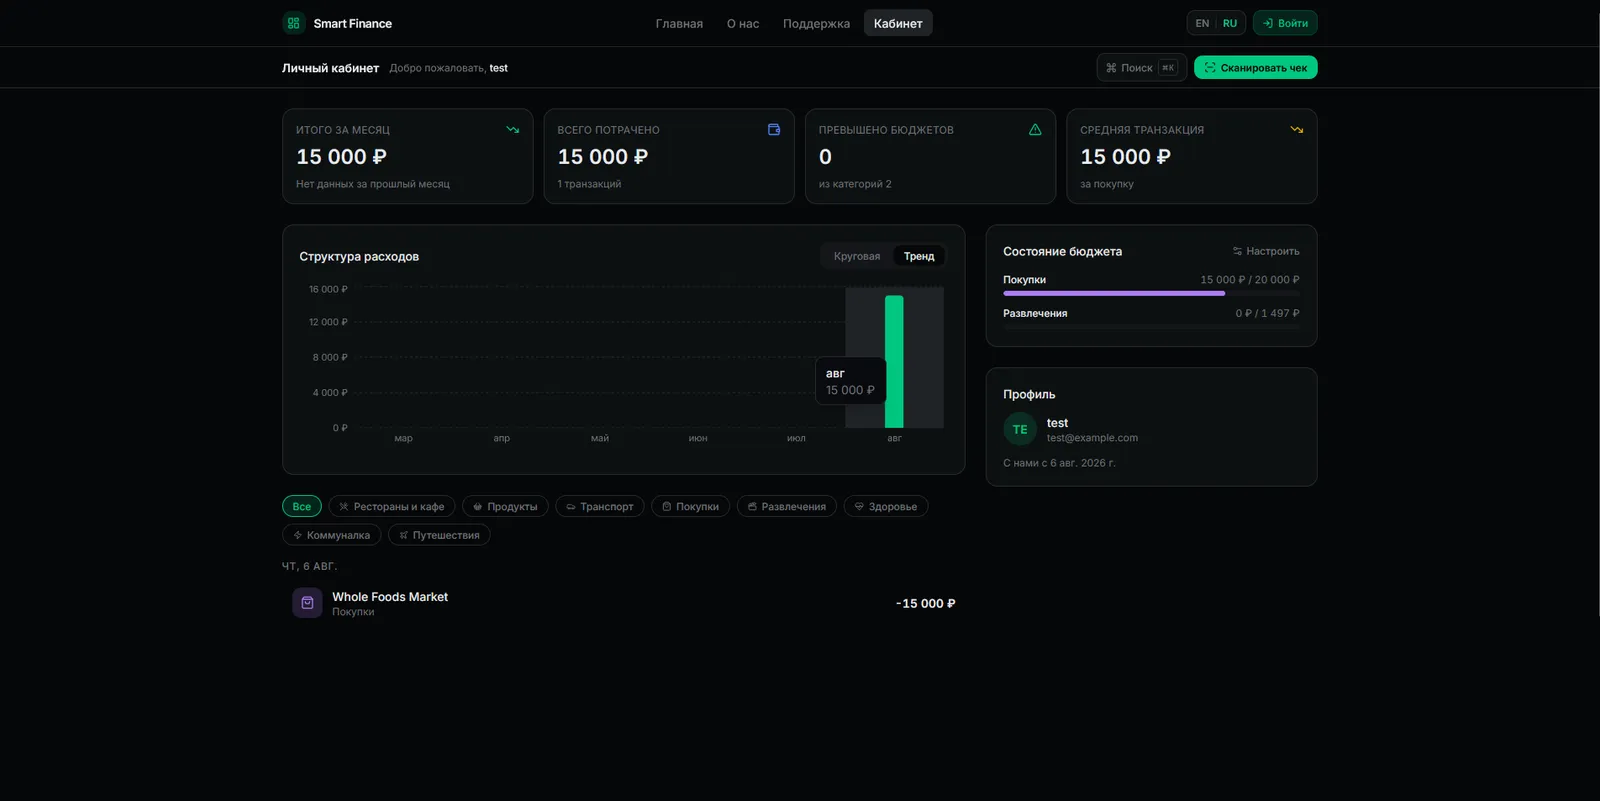Click the 15 000 ₽ / 20 000 ₽ budget value
The height and width of the screenshot is (801, 1600).
click(1250, 280)
